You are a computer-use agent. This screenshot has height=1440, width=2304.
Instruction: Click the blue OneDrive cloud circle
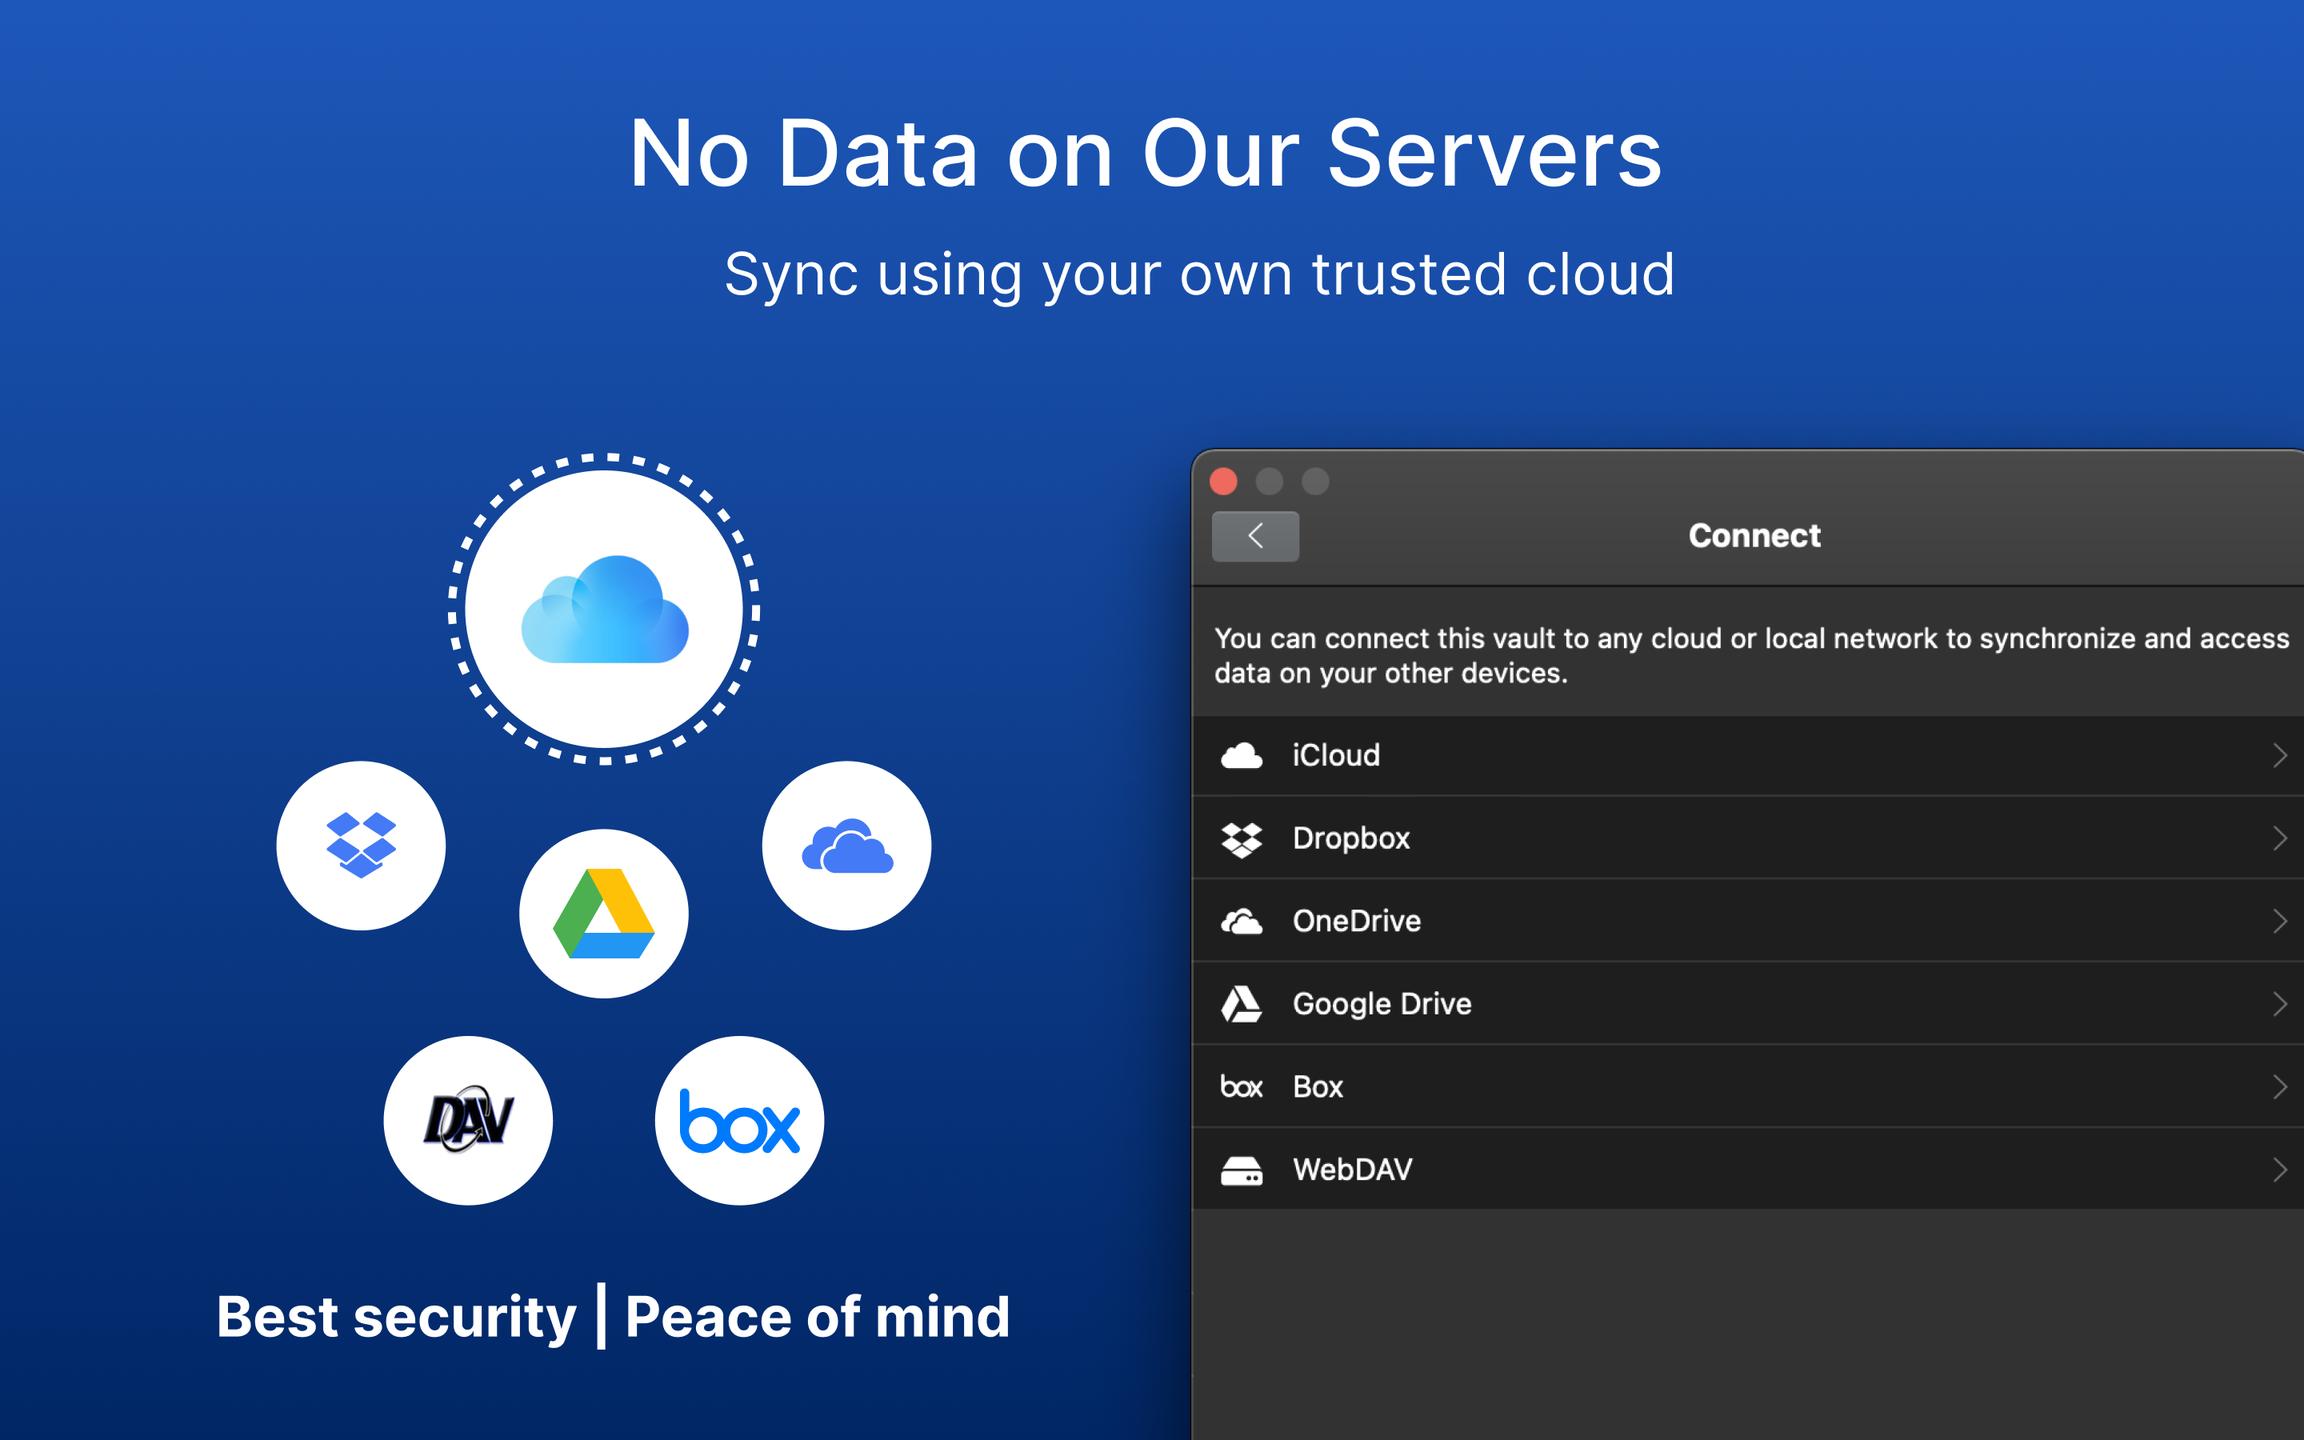[x=847, y=846]
